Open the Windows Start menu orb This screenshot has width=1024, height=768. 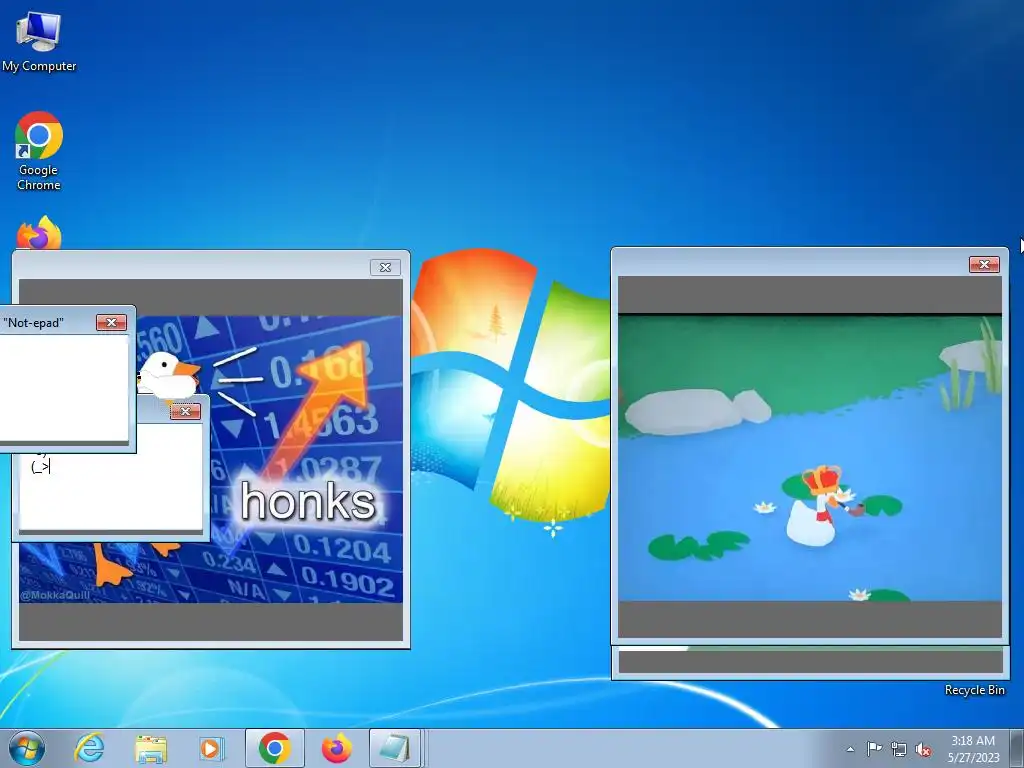(27, 748)
